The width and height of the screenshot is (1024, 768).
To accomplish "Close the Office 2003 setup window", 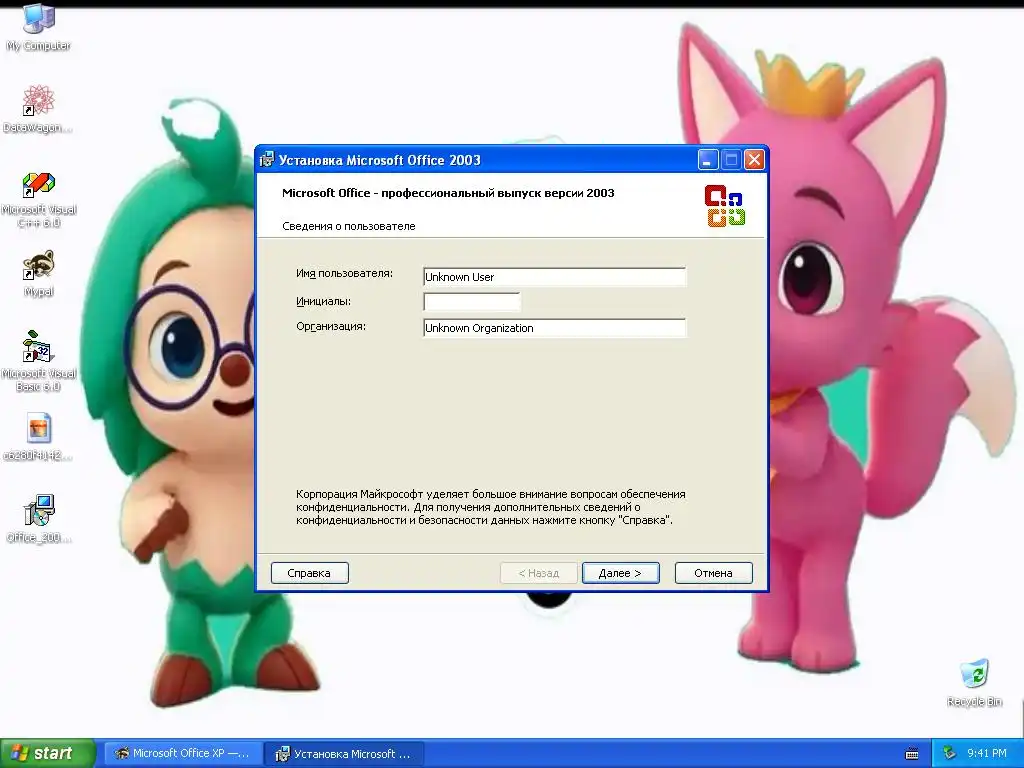I will coord(754,159).
